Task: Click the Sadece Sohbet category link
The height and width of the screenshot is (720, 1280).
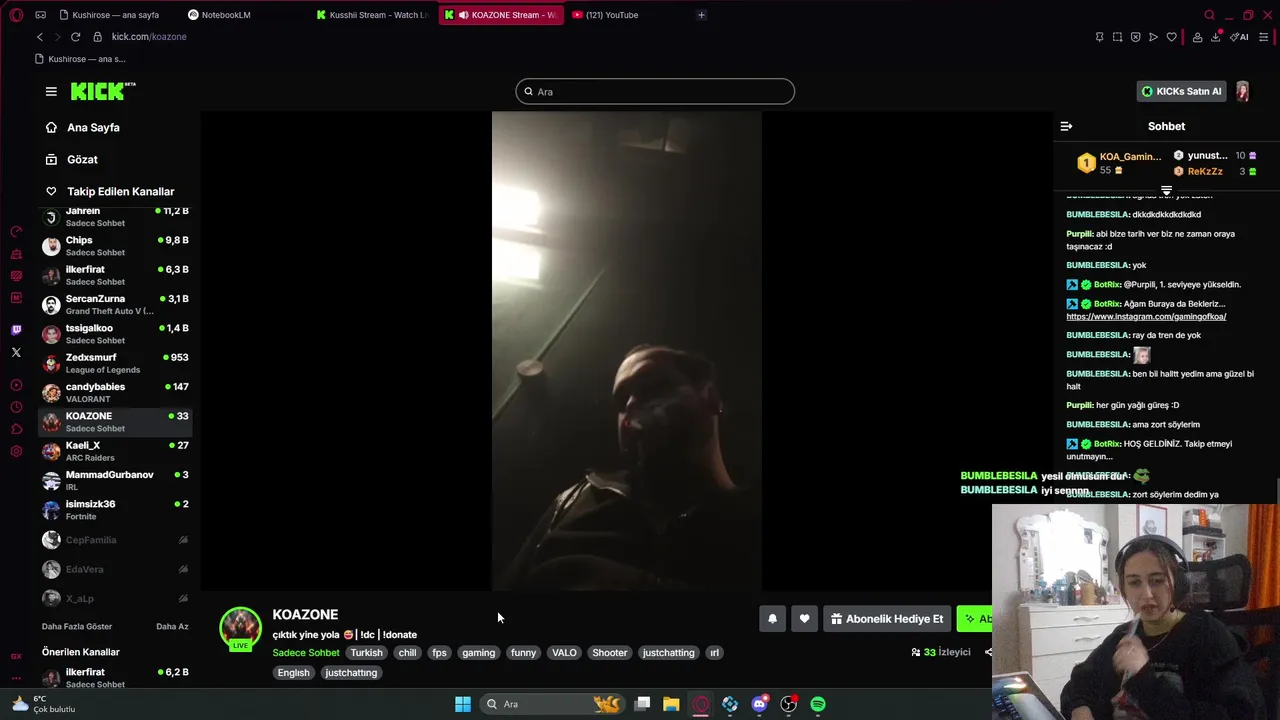Action: pos(306,653)
